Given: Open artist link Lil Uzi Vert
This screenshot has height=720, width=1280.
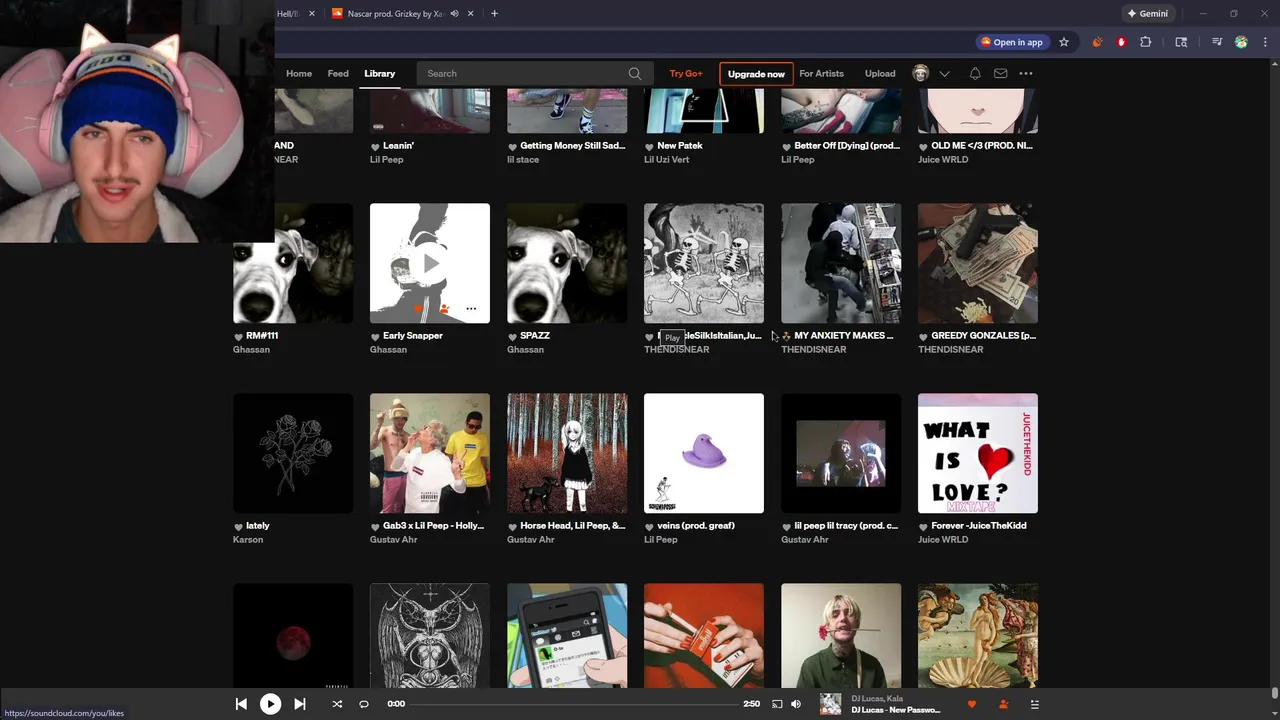Looking at the screenshot, I should [x=666, y=160].
